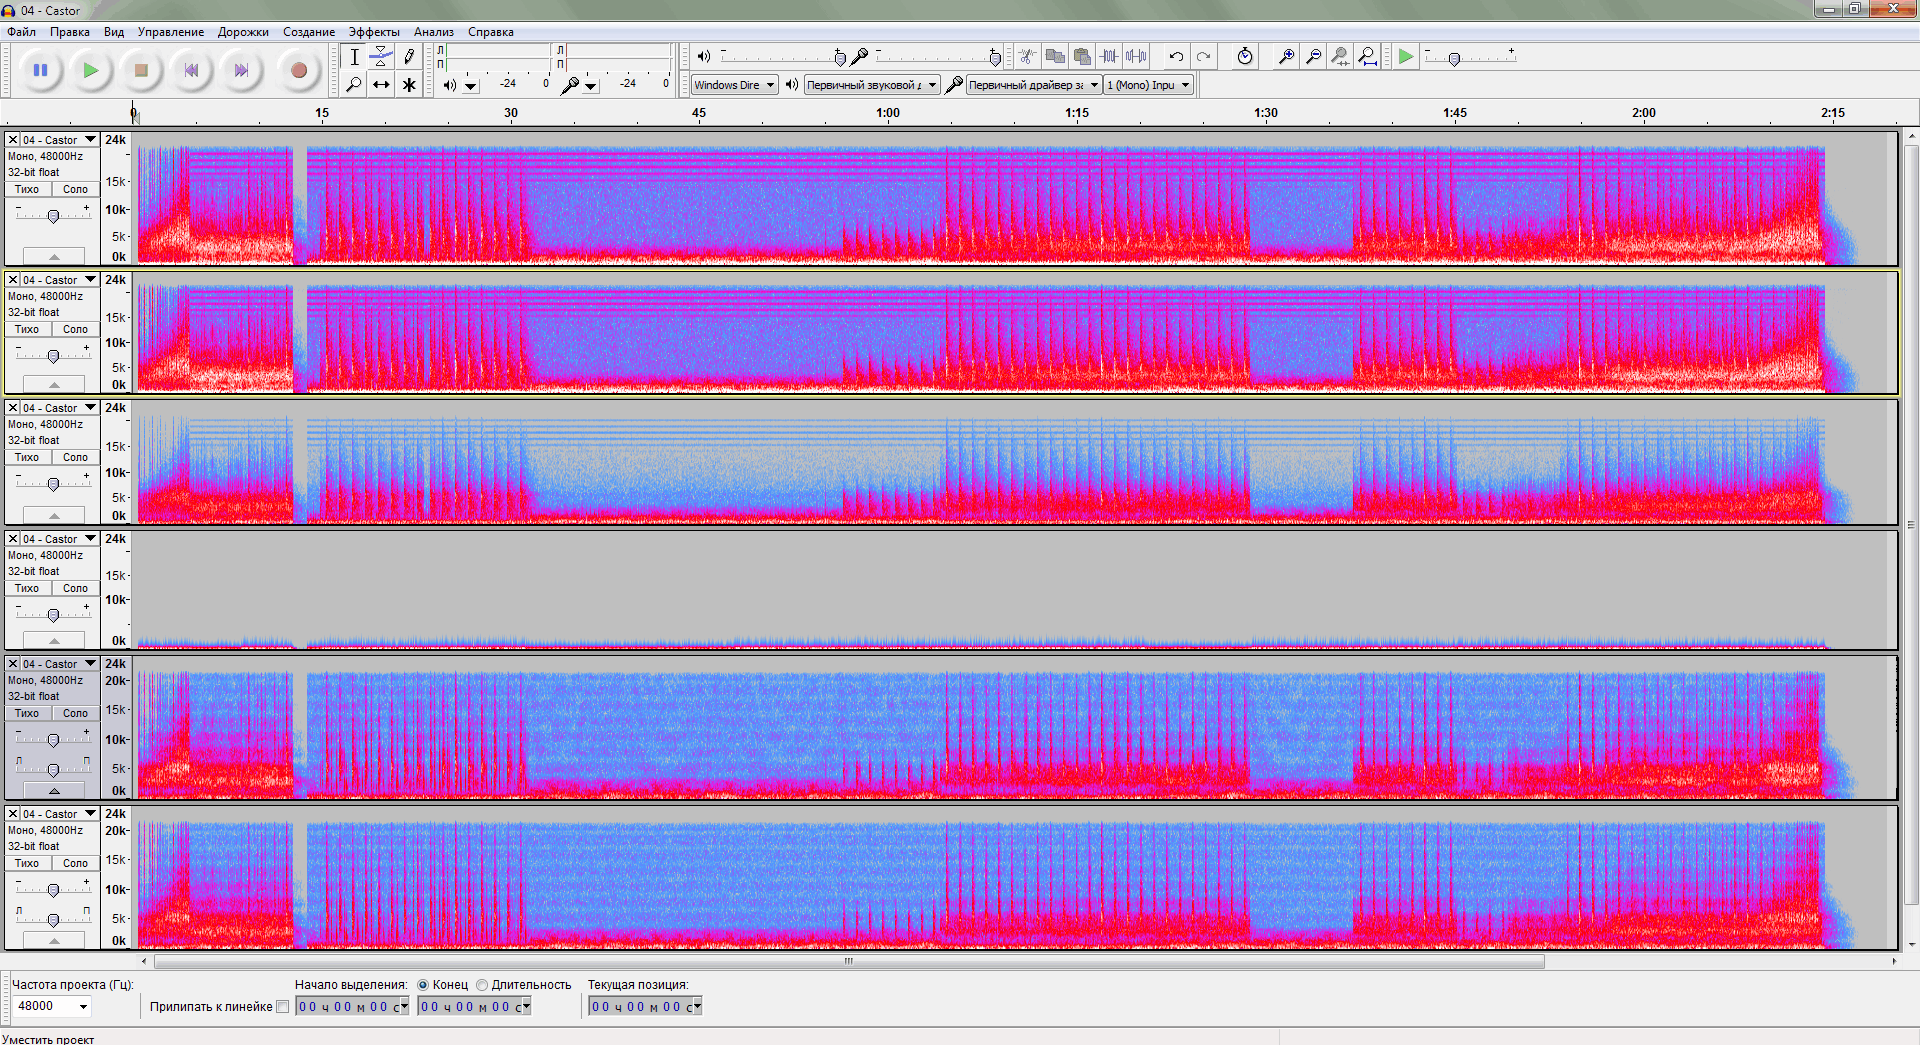
Task: Select the Draw (pencil) tool
Action: click(409, 57)
